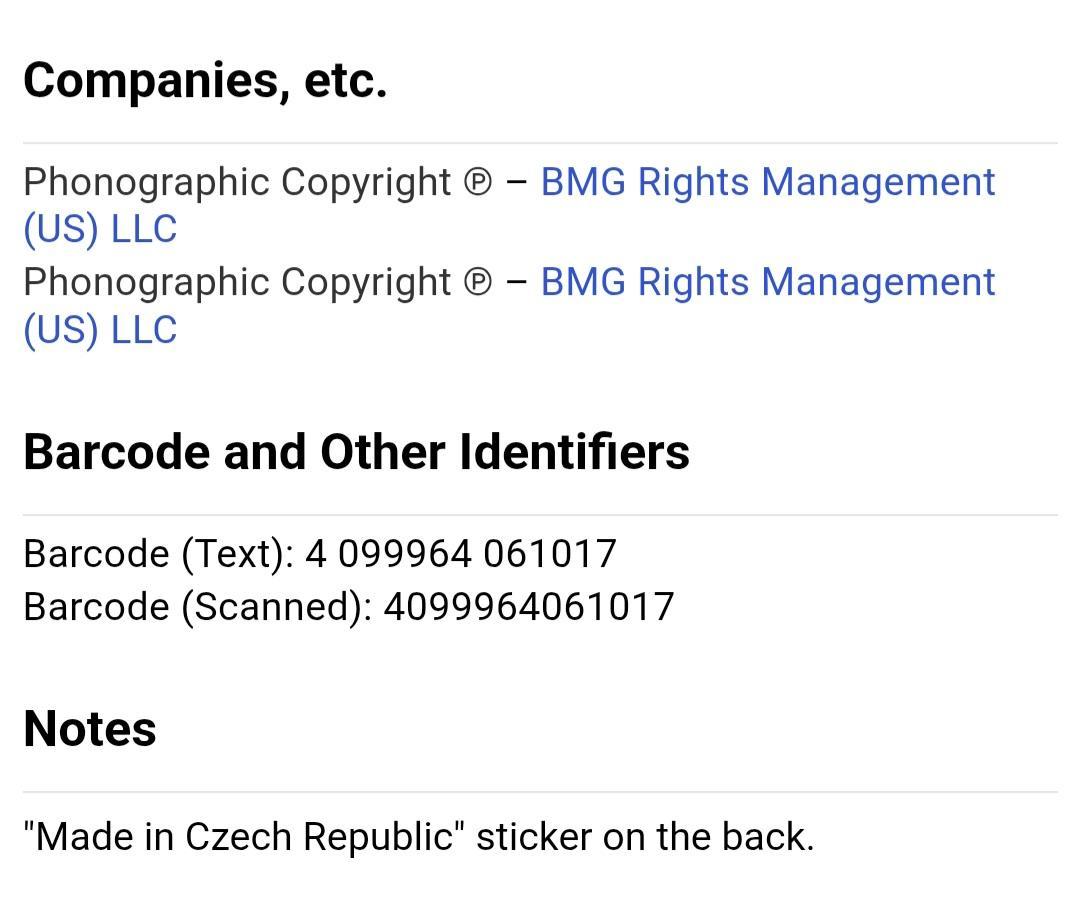The height and width of the screenshot is (923, 1080).
Task: Click the 'Made in Czech Republic' quoted text
Action: 245,836
